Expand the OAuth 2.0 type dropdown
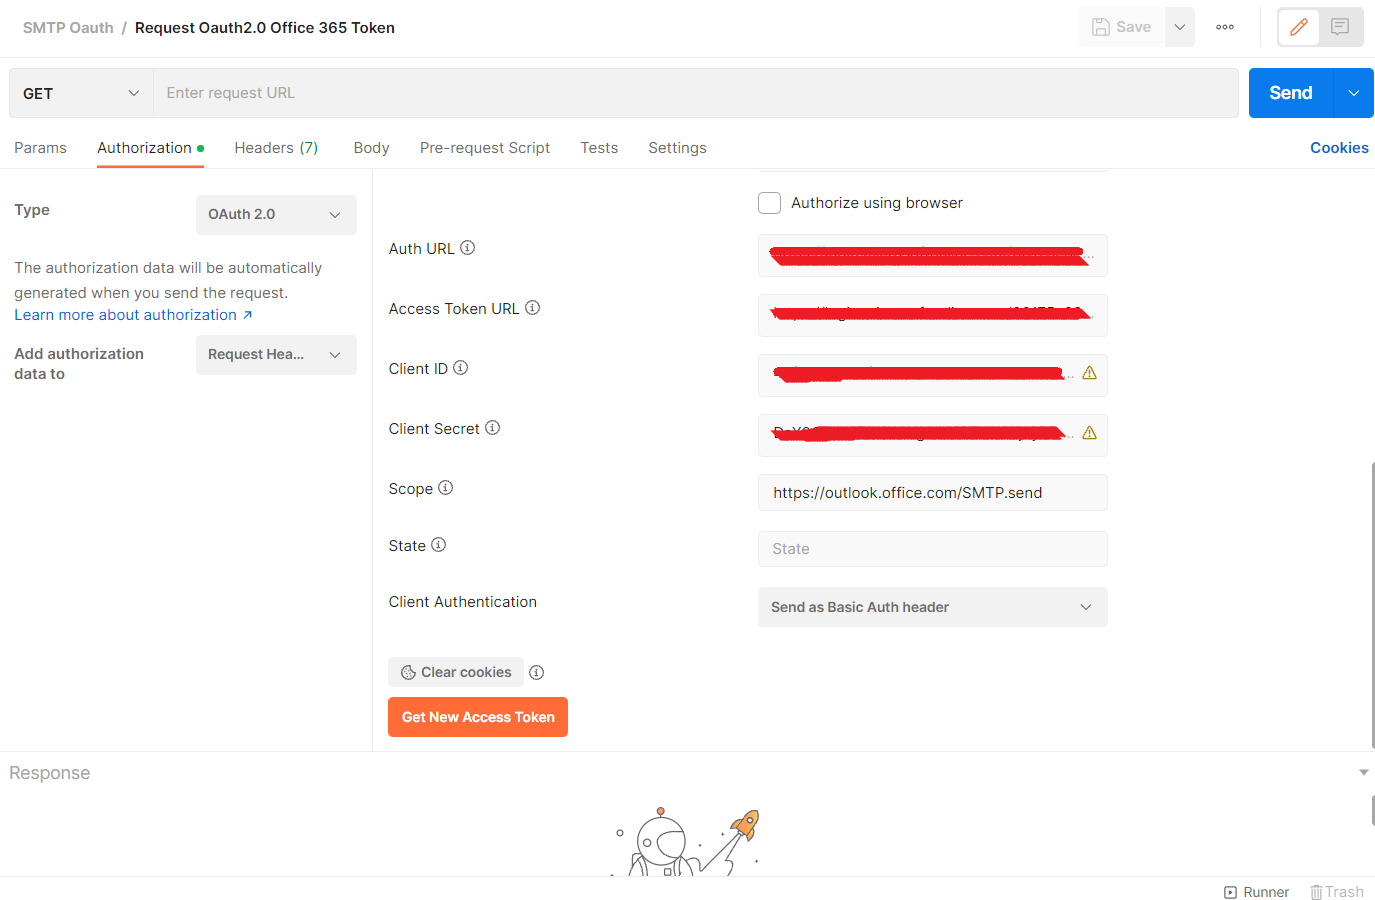The width and height of the screenshot is (1375, 900). [x=276, y=215]
